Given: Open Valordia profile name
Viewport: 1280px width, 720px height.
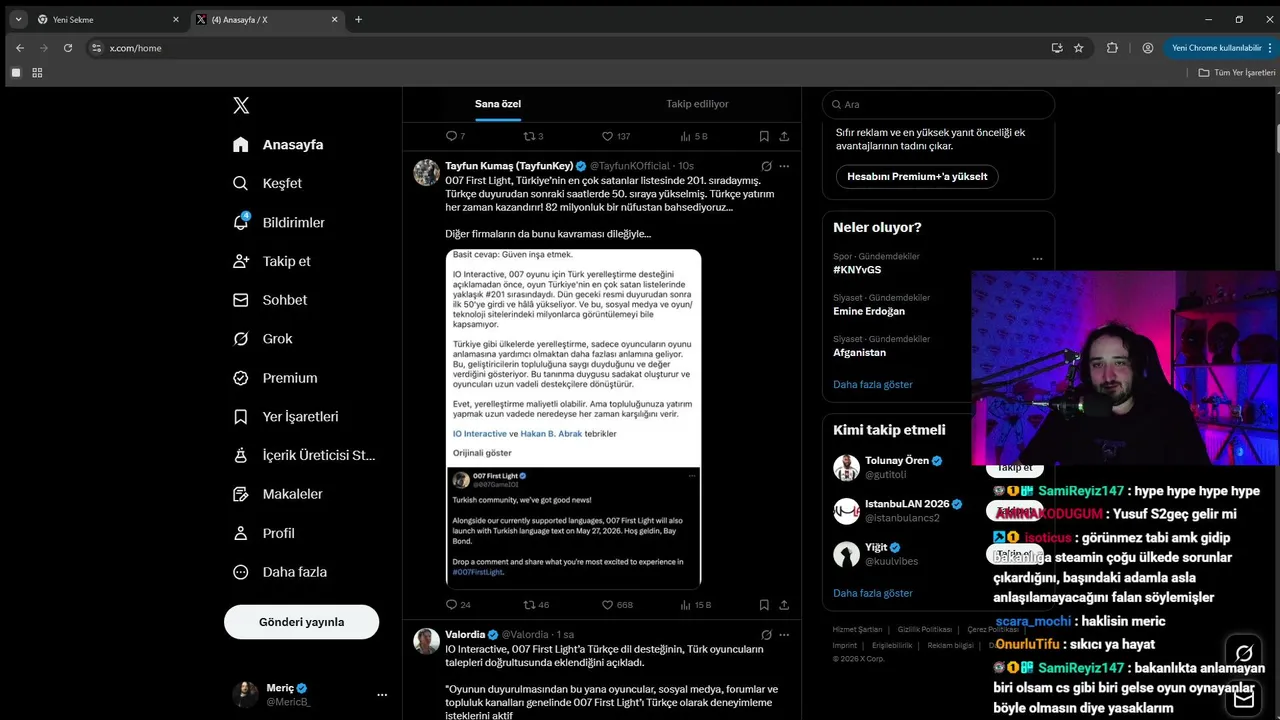Looking at the screenshot, I should click(465, 635).
